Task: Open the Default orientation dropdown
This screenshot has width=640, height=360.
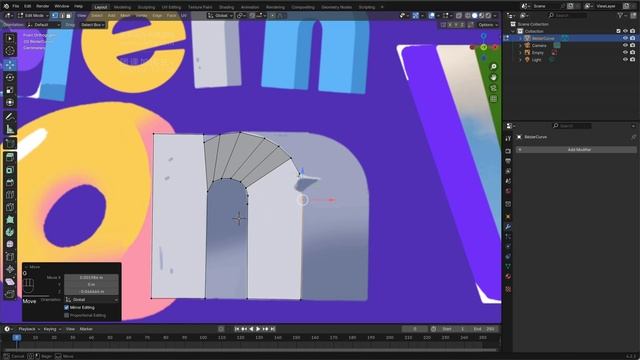Action: click(44, 25)
